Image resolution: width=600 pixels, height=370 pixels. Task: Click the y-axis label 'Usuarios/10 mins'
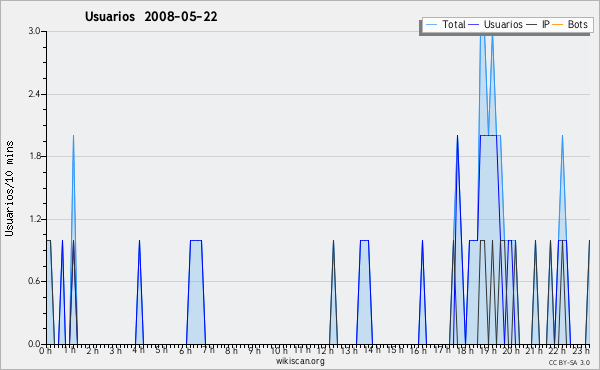9,189
